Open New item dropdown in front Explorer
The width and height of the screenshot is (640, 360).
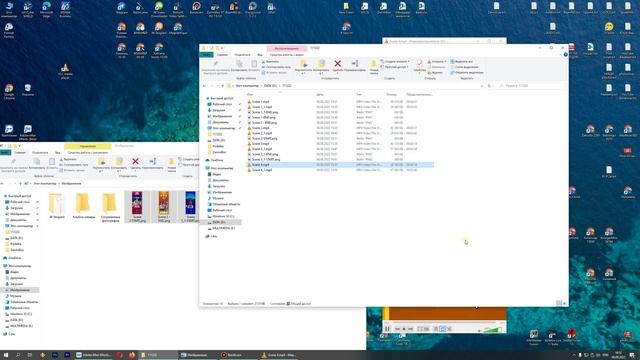point(395,62)
